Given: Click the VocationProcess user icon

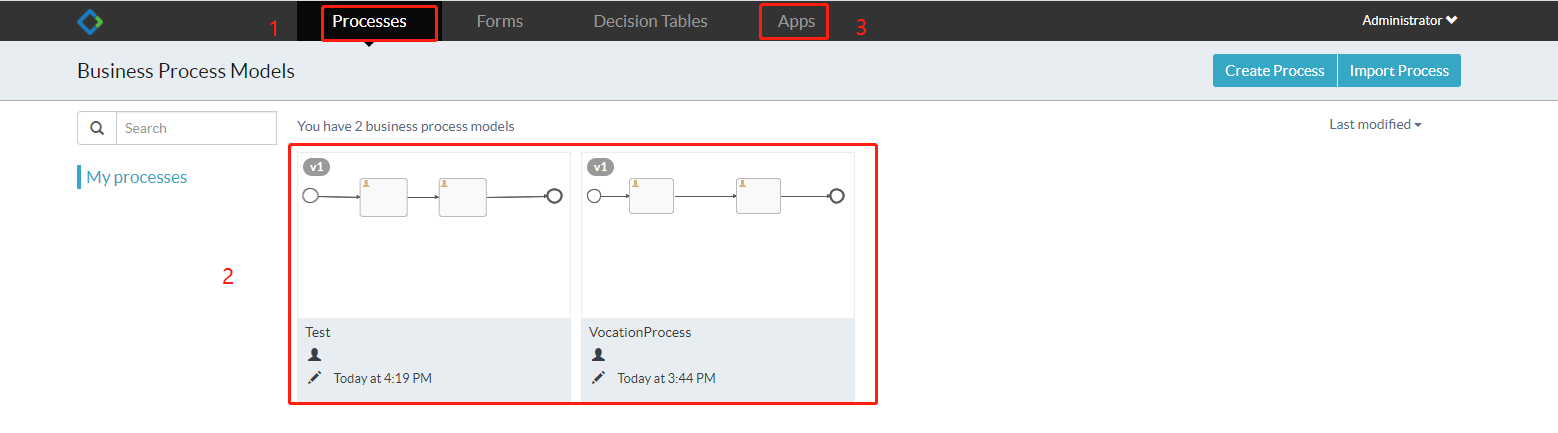Looking at the screenshot, I should point(599,354).
